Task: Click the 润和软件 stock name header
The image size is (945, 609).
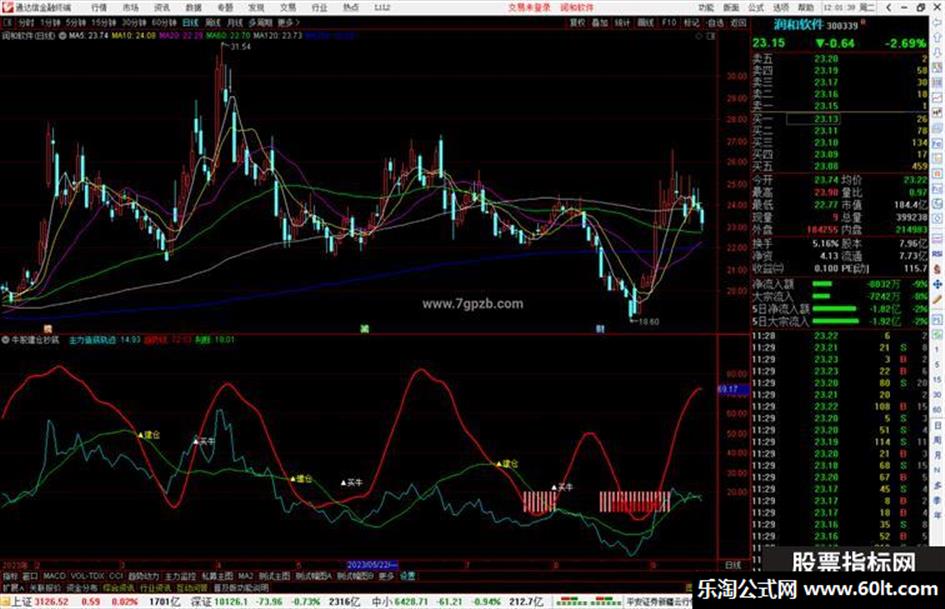Action: (x=798, y=25)
